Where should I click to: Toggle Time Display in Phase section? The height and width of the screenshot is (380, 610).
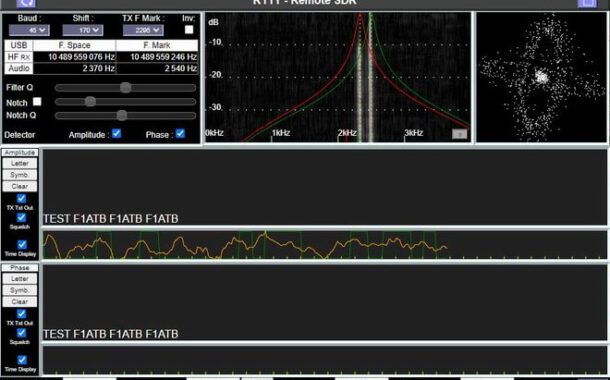pyautogui.click(x=22, y=360)
